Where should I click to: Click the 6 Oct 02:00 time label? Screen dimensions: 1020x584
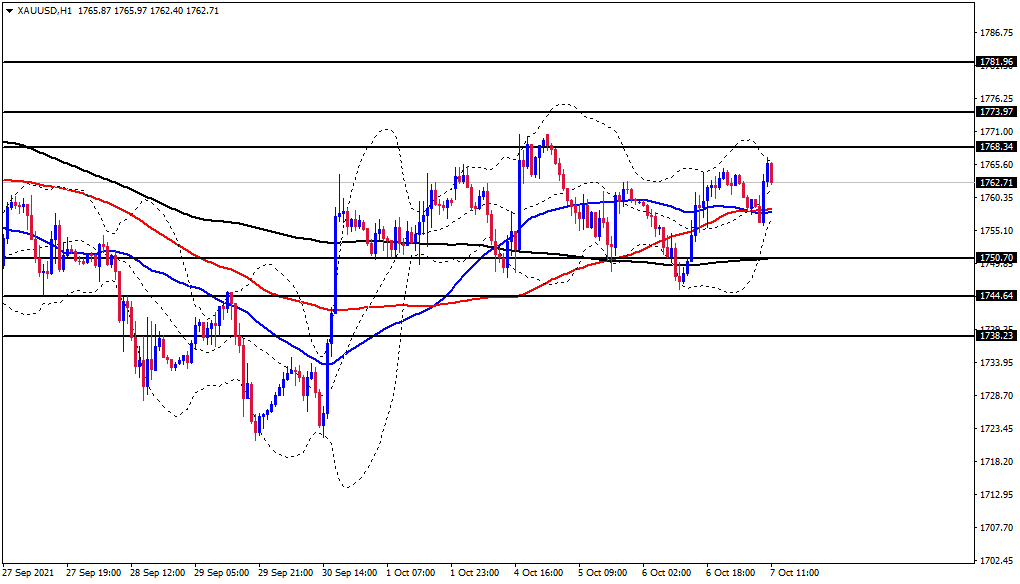(x=667, y=573)
